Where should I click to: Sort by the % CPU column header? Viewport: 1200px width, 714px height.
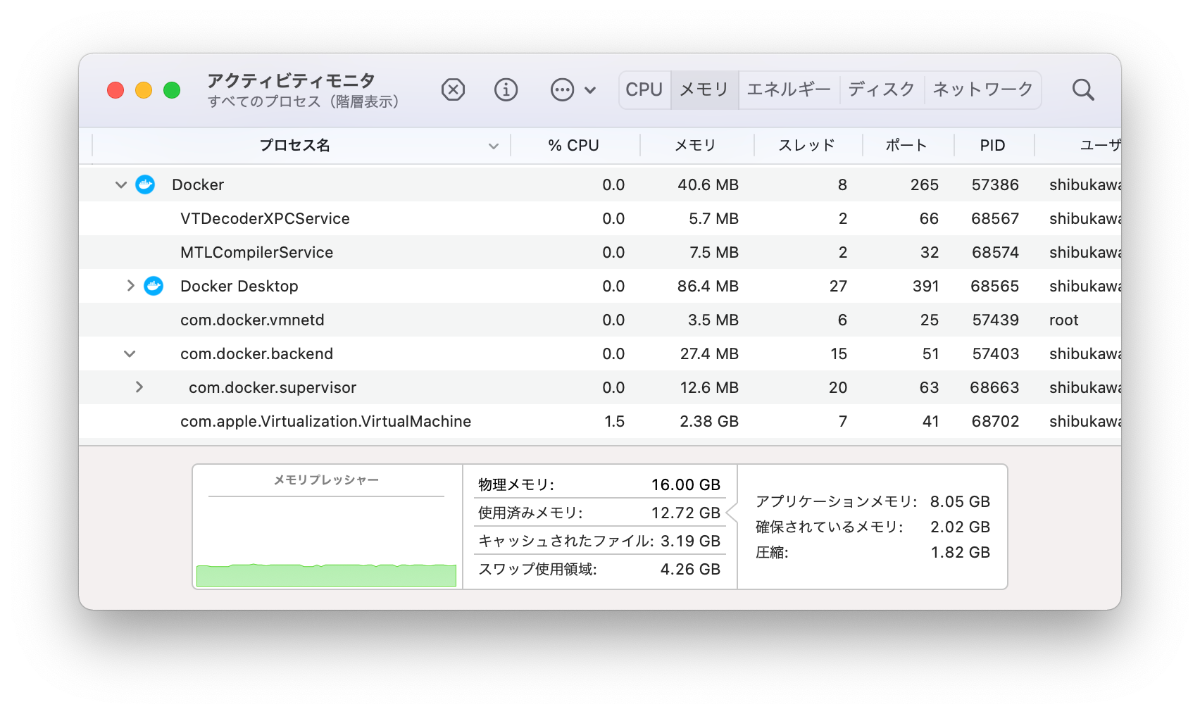coord(574,146)
